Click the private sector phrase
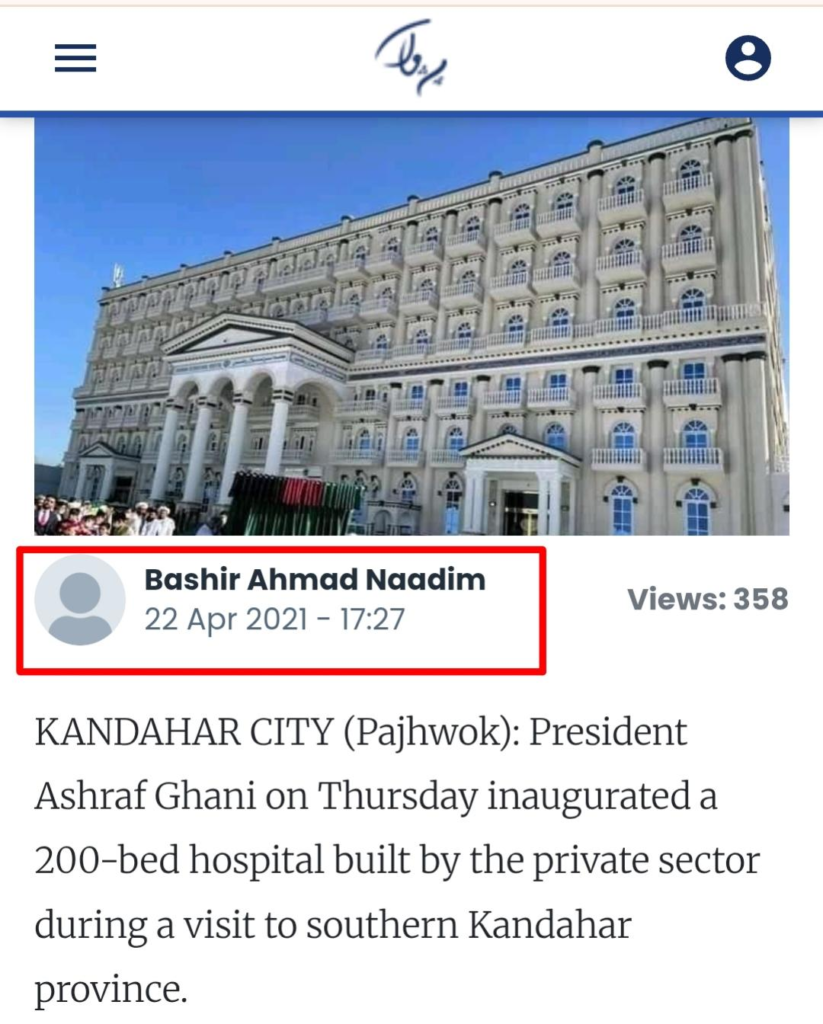The width and height of the screenshot is (823, 1024). (646, 861)
